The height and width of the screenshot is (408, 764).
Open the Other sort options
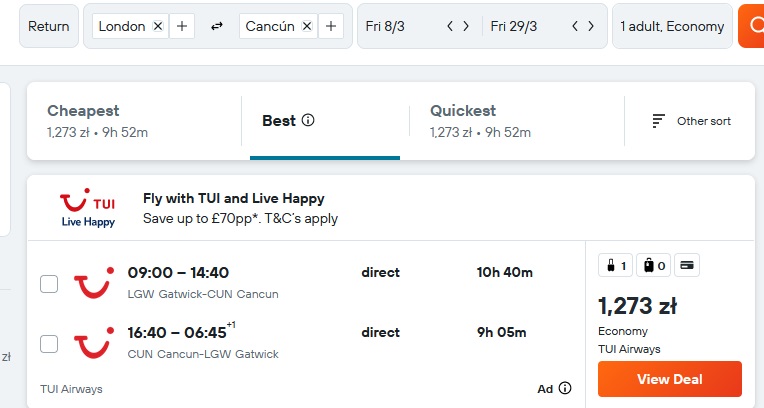691,121
